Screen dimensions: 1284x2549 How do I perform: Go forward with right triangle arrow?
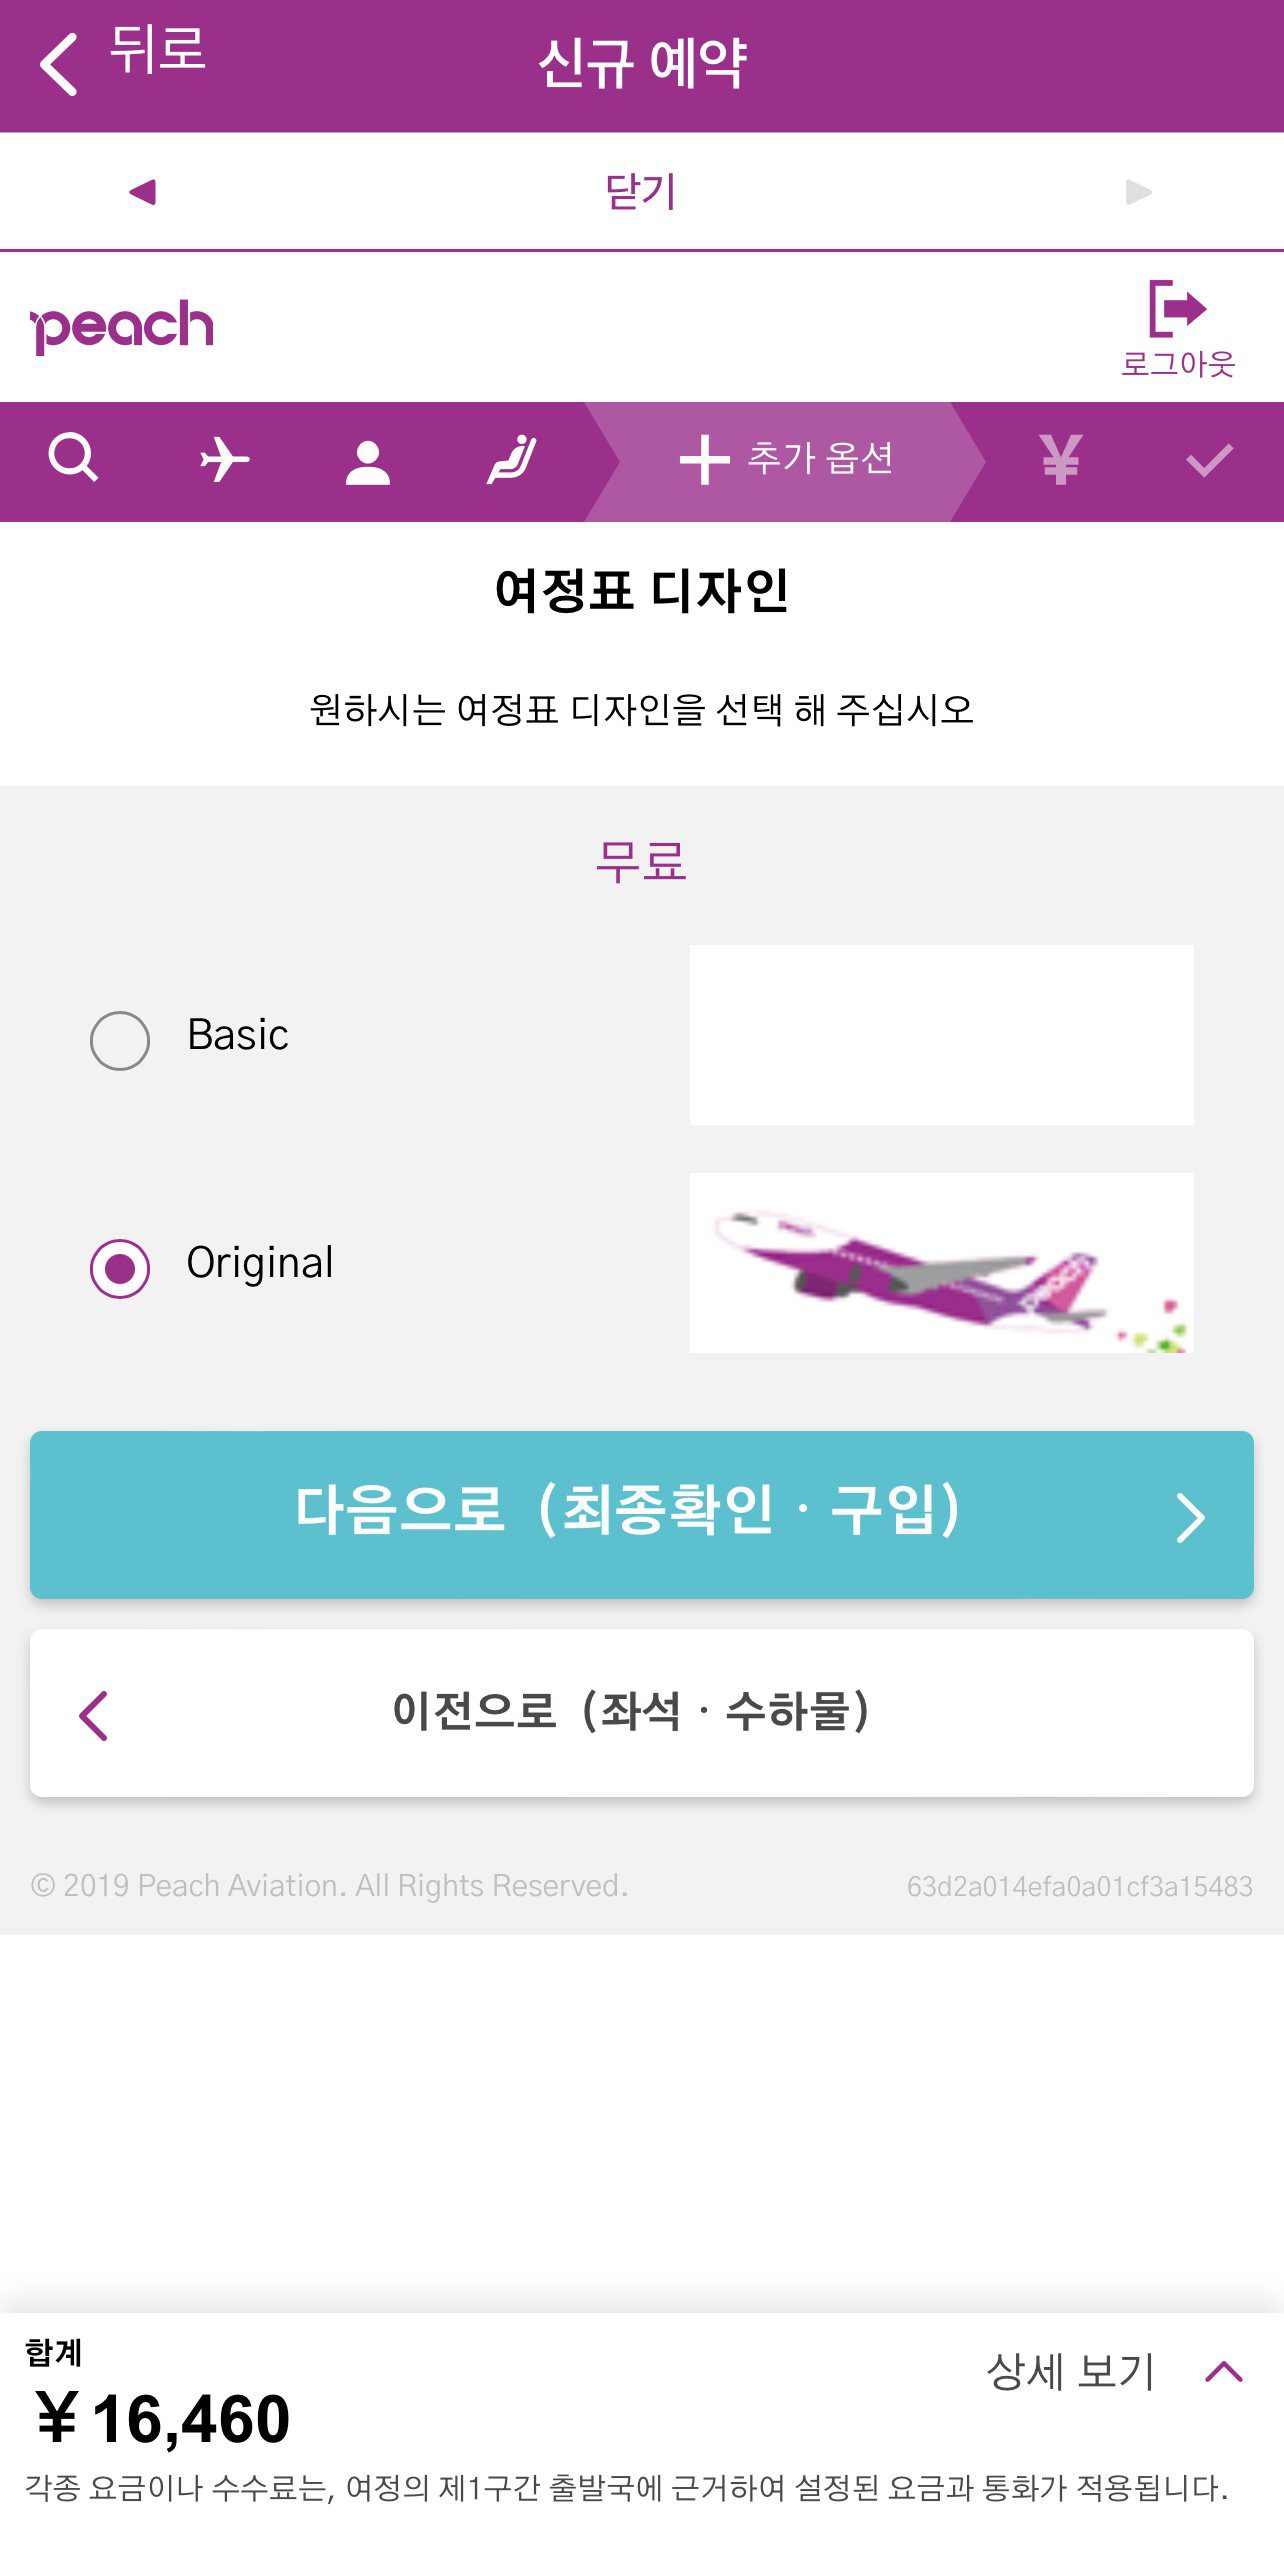1138,191
